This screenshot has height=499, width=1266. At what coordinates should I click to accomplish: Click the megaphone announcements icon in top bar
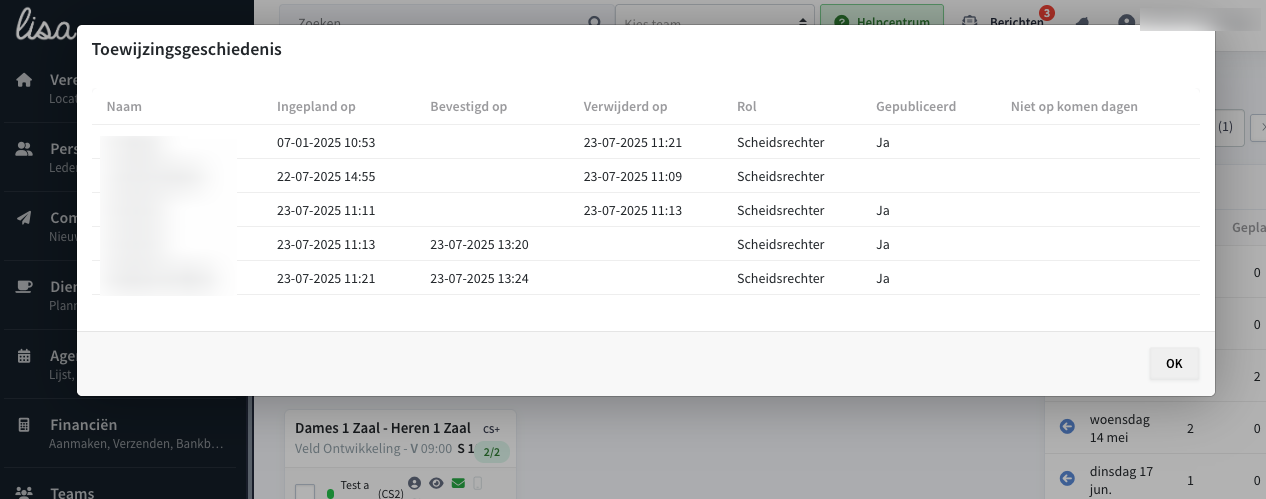click(1083, 21)
